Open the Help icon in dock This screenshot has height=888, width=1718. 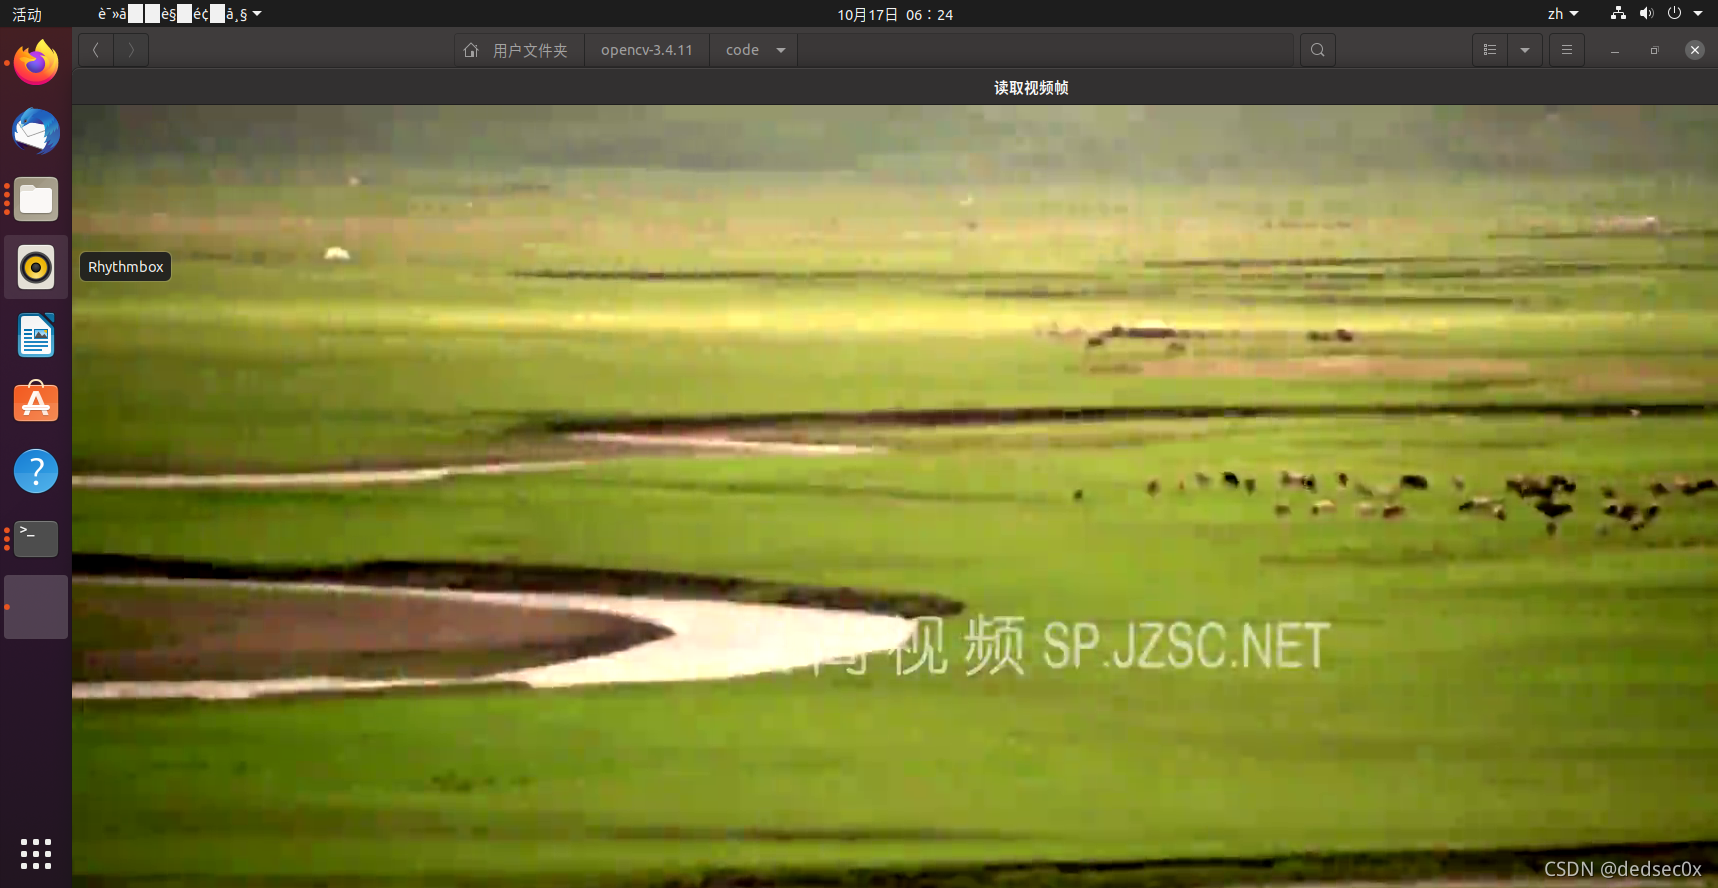[x=36, y=471]
